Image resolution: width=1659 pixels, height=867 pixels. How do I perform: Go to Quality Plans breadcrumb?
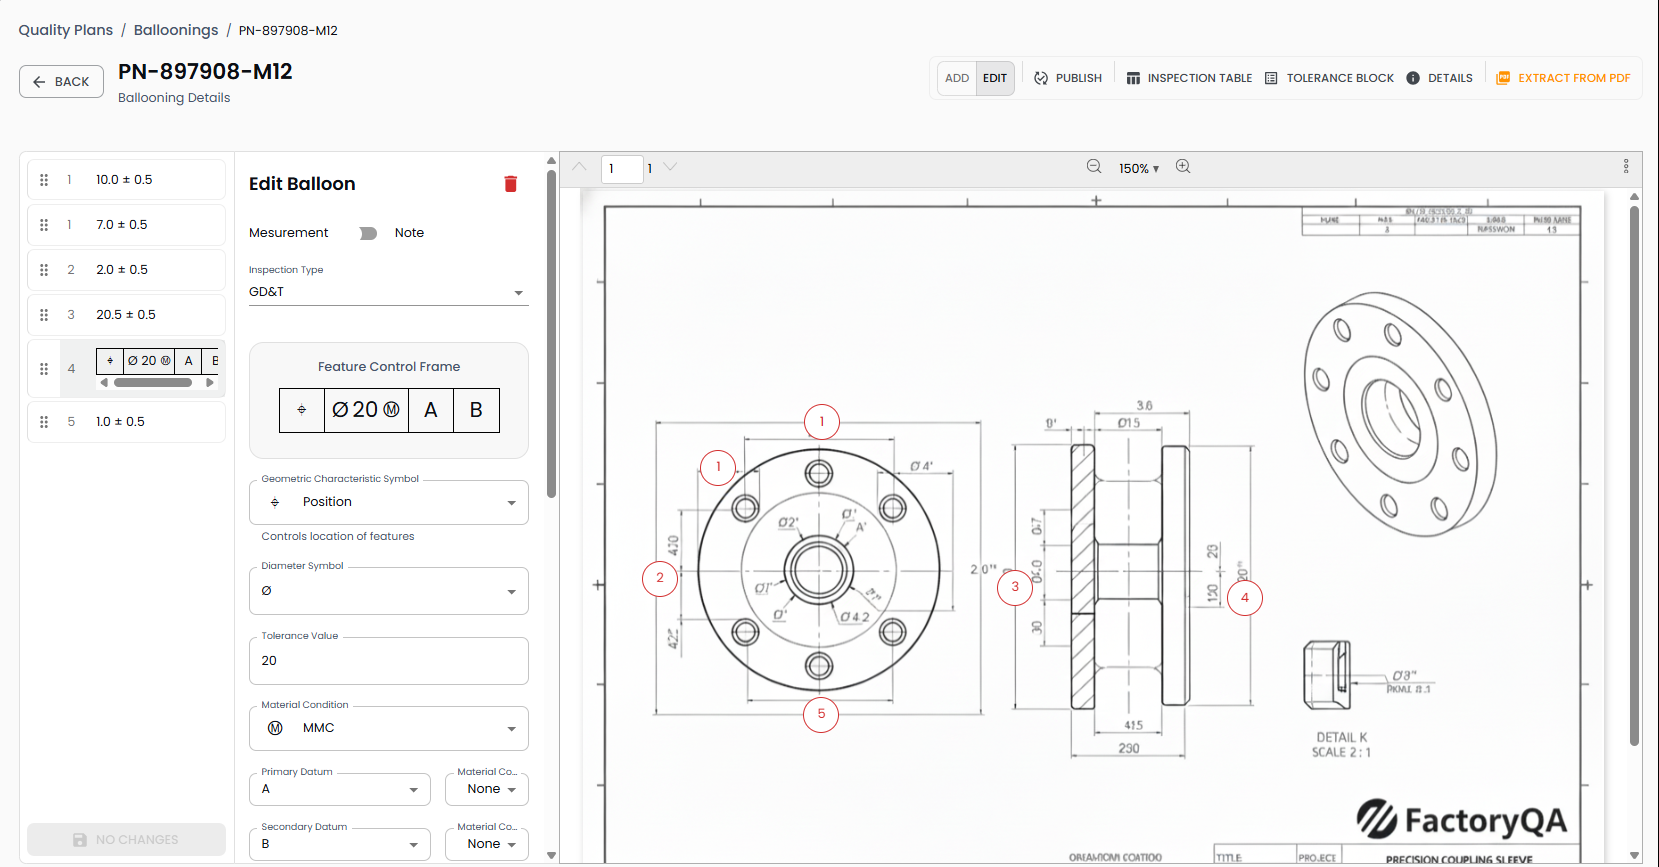coord(66,30)
